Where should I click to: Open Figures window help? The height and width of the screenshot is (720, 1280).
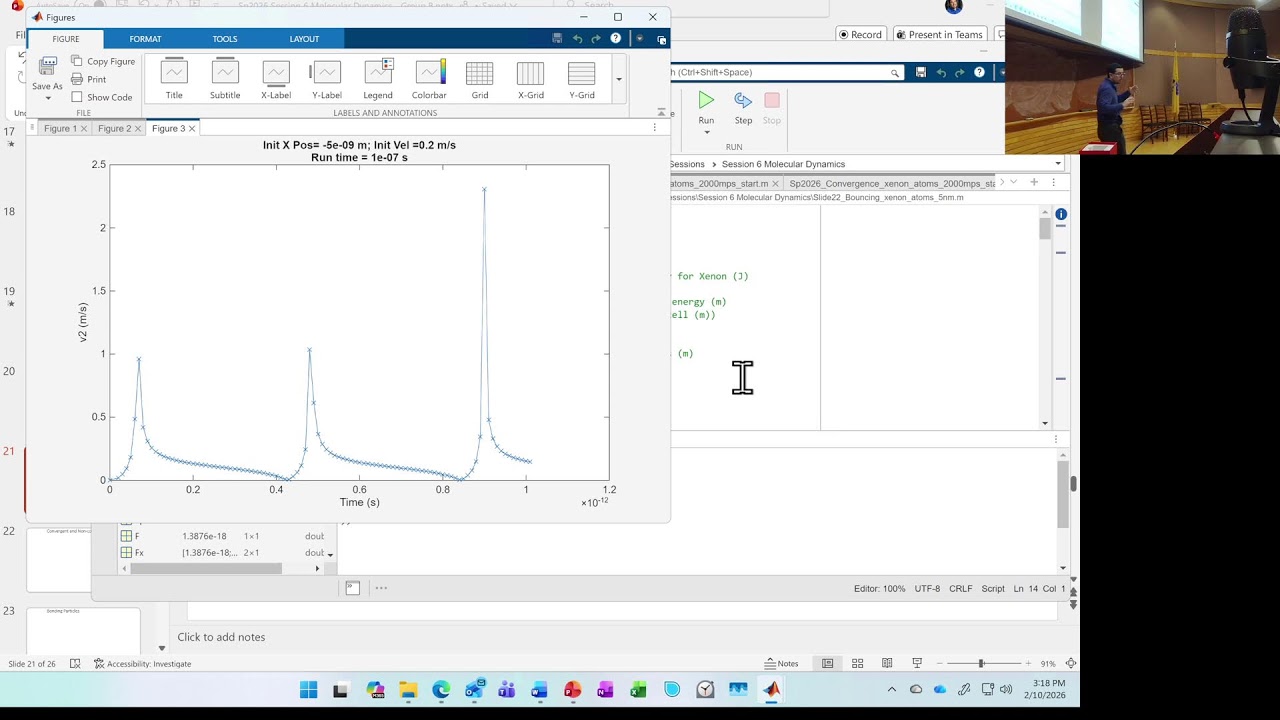[615, 39]
